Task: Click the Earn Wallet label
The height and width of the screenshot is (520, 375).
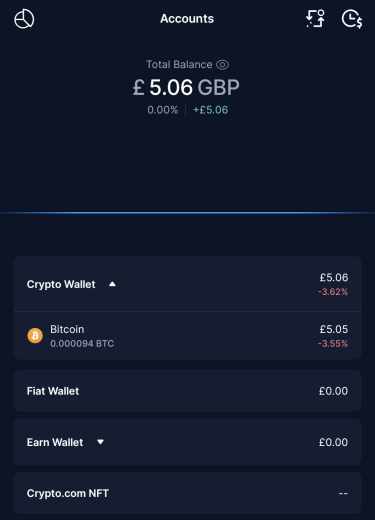Action: [55, 442]
